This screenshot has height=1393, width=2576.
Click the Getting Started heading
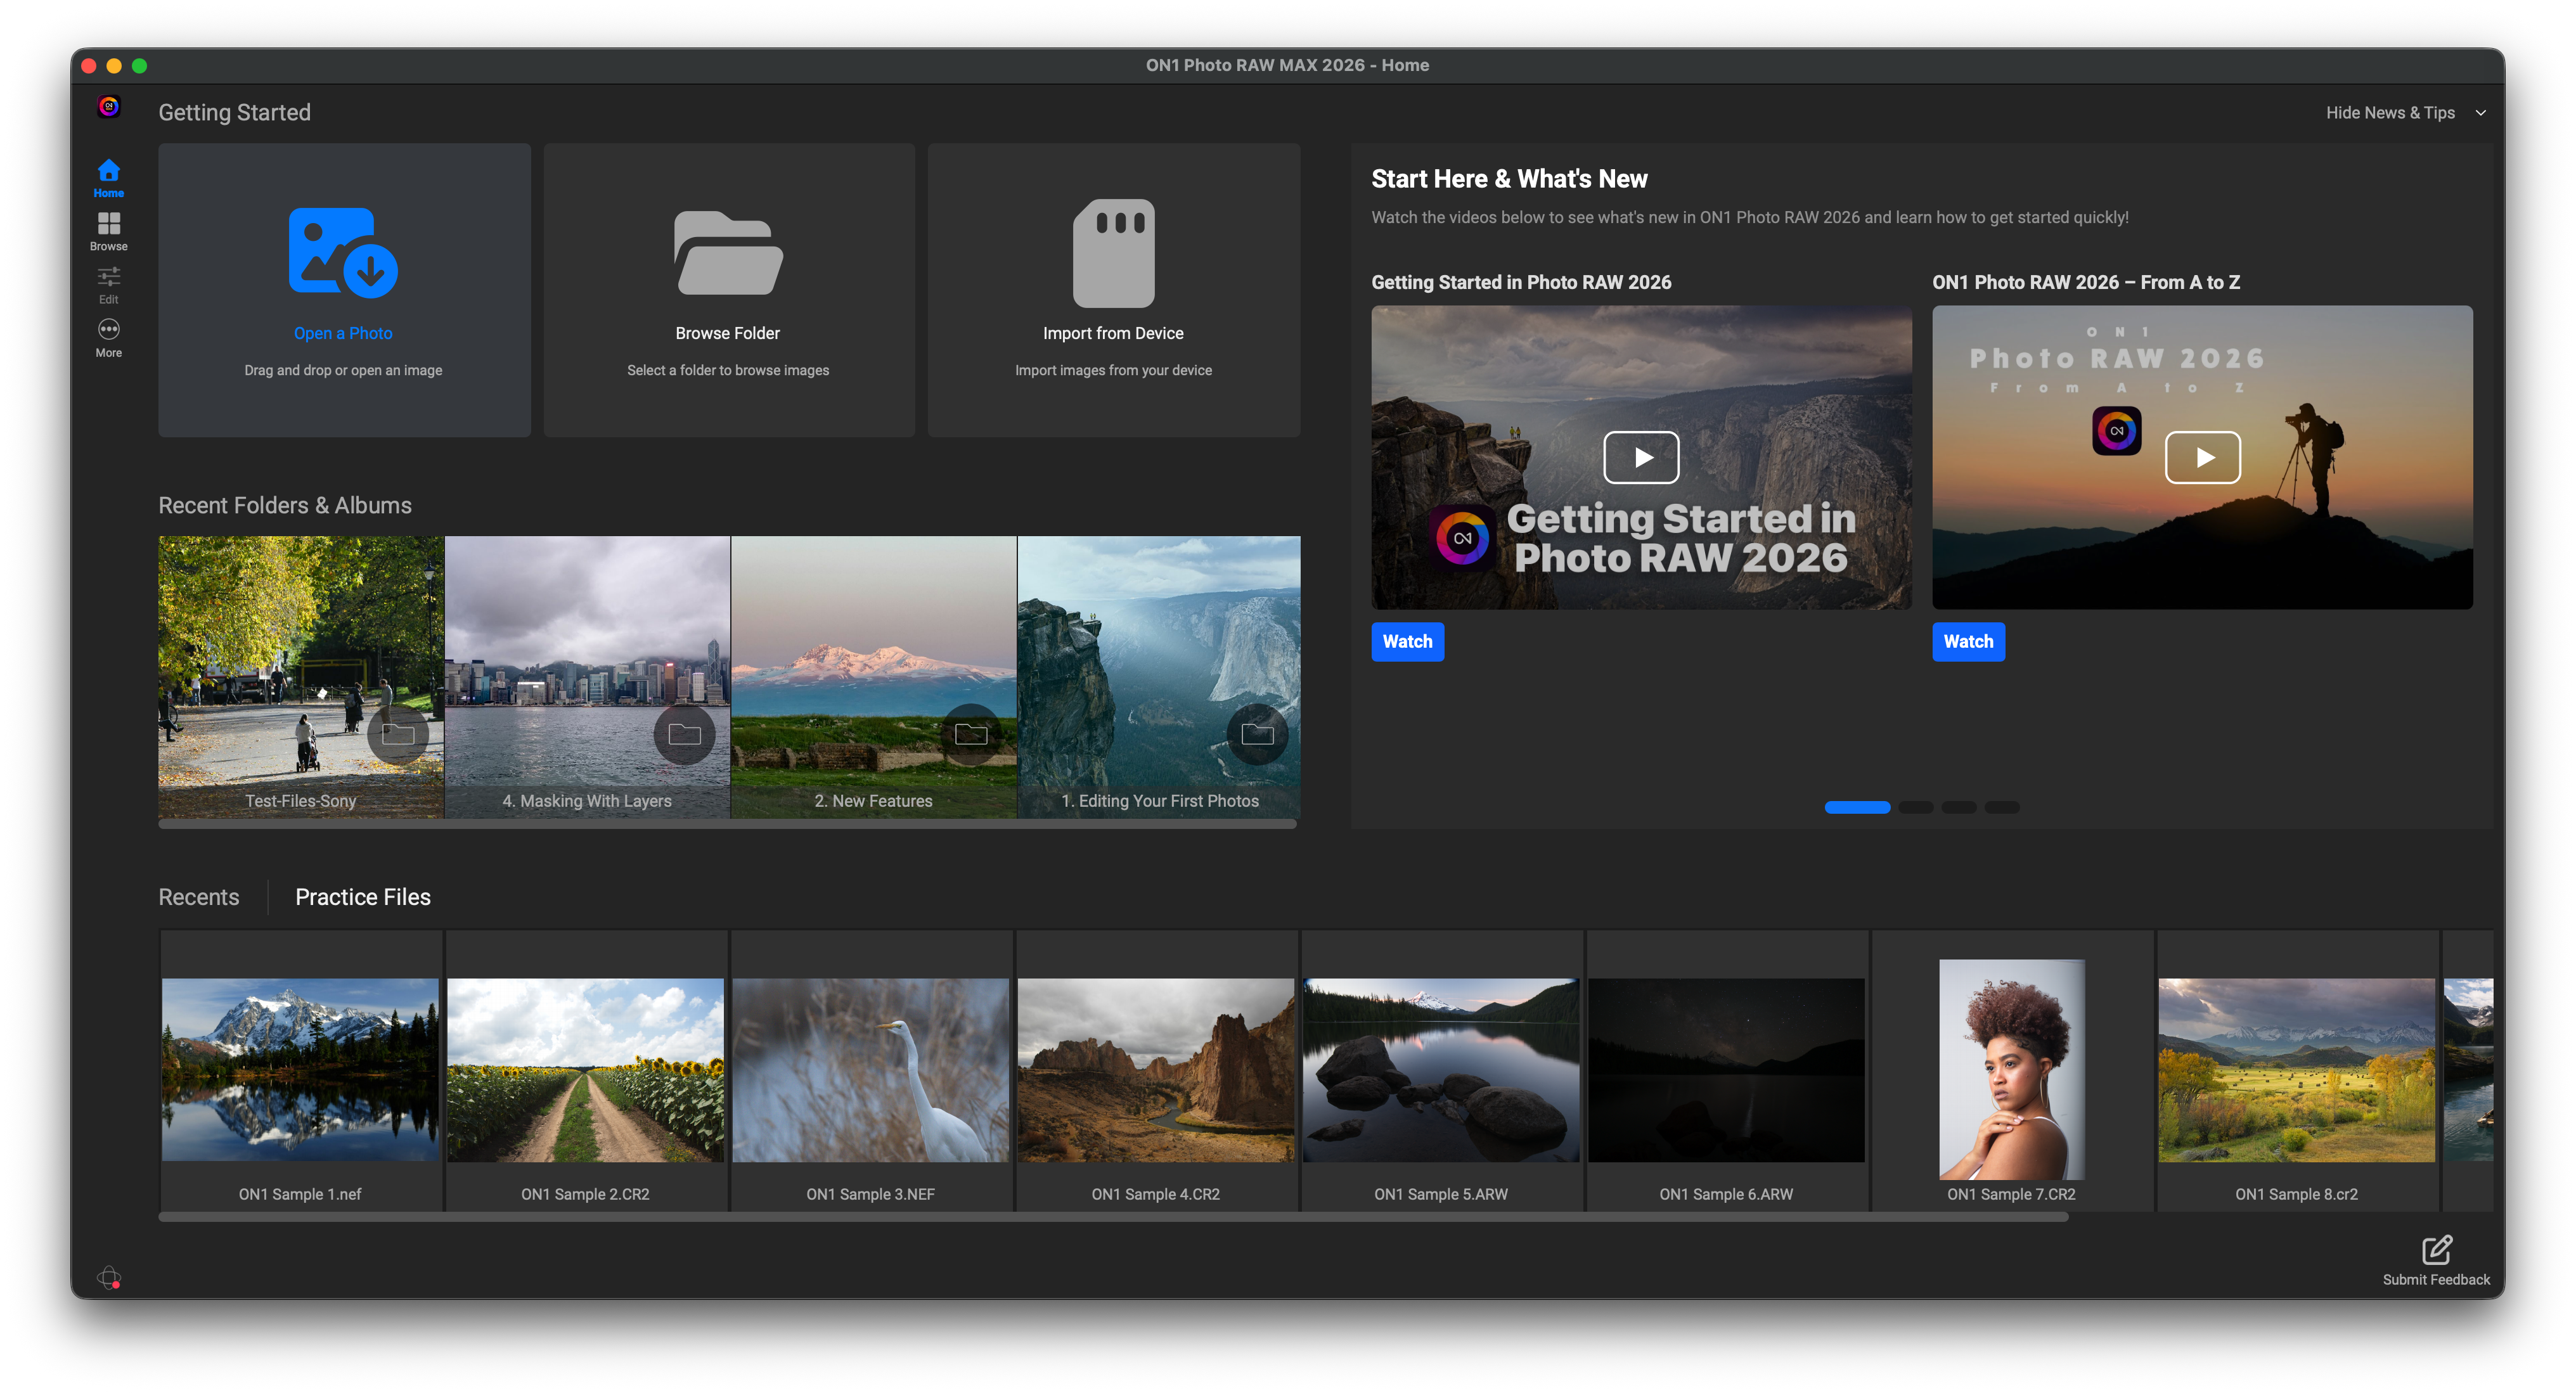coord(234,112)
